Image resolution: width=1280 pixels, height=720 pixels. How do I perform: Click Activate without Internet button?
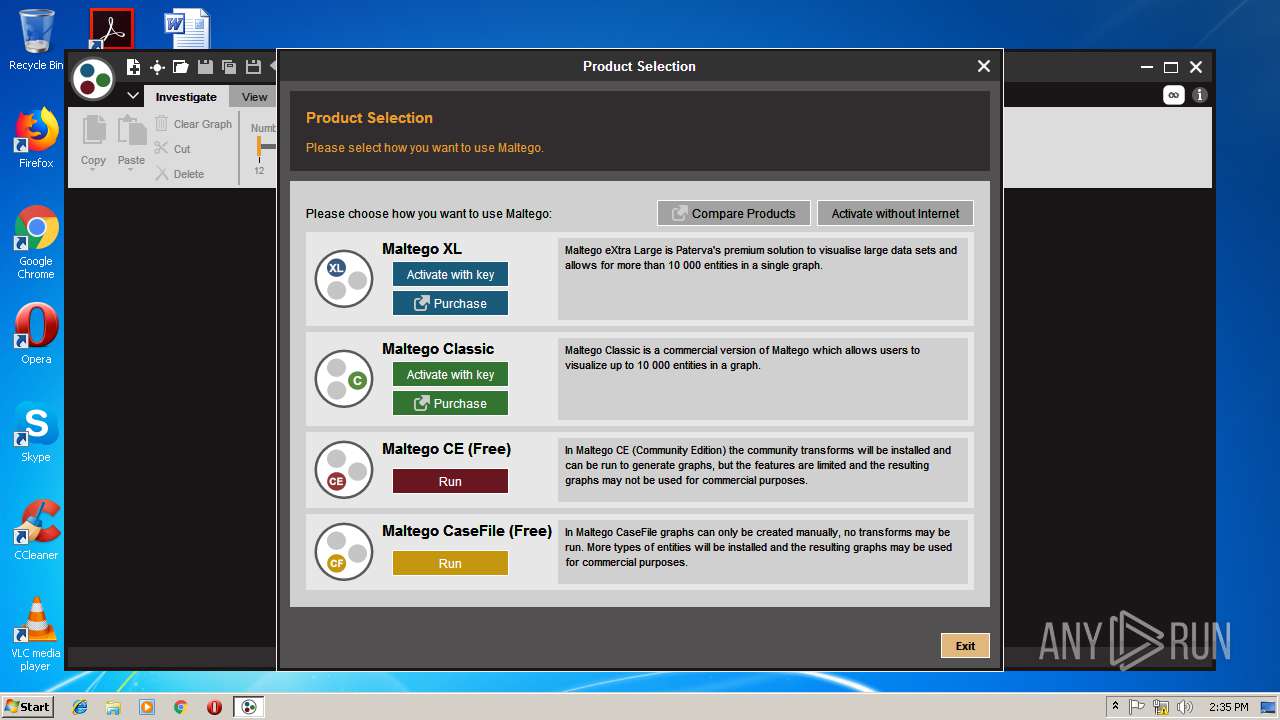click(895, 213)
